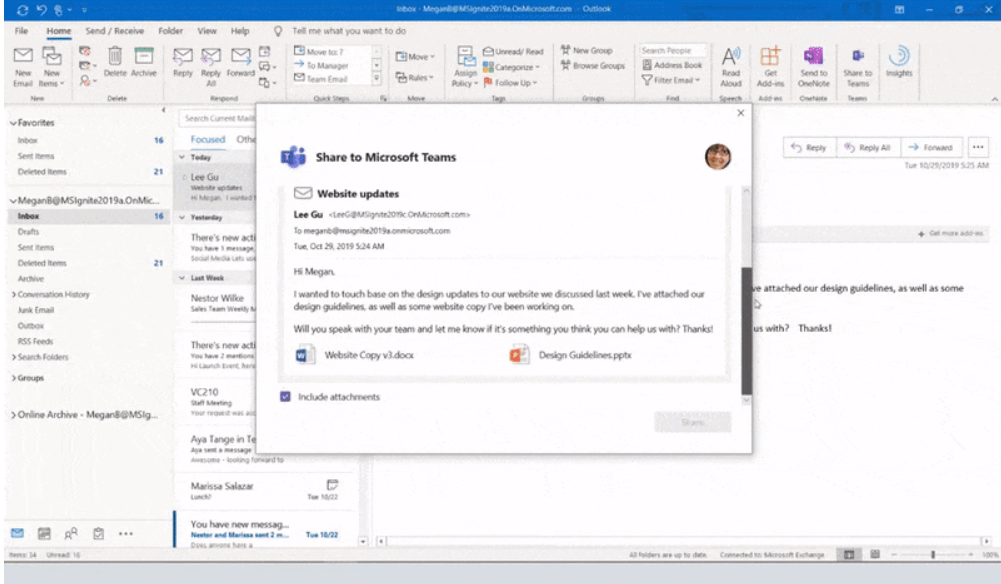Click Reply All in reading pane
Screen dimensions: 1001x584
(x=868, y=147)
